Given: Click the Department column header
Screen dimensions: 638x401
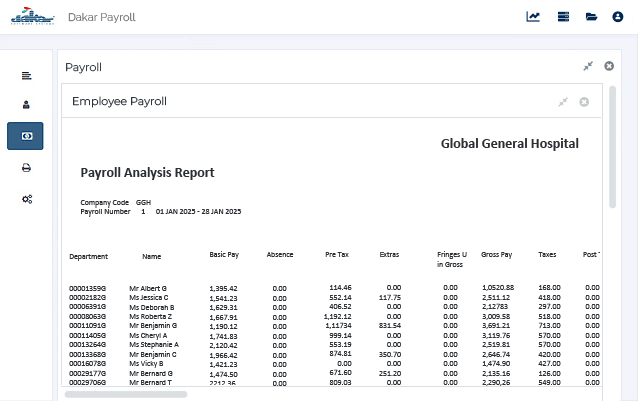Looking at the screenshot, I should [x=88, y=257].
